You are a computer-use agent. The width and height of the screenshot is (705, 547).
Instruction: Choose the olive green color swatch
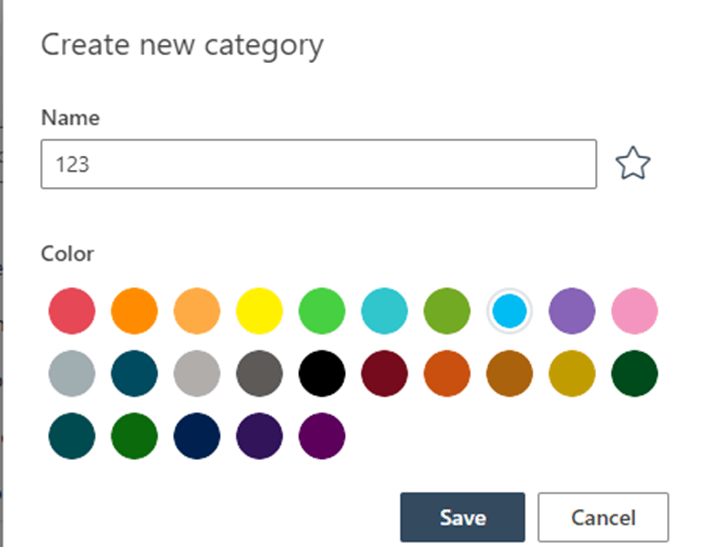(447, 311)
